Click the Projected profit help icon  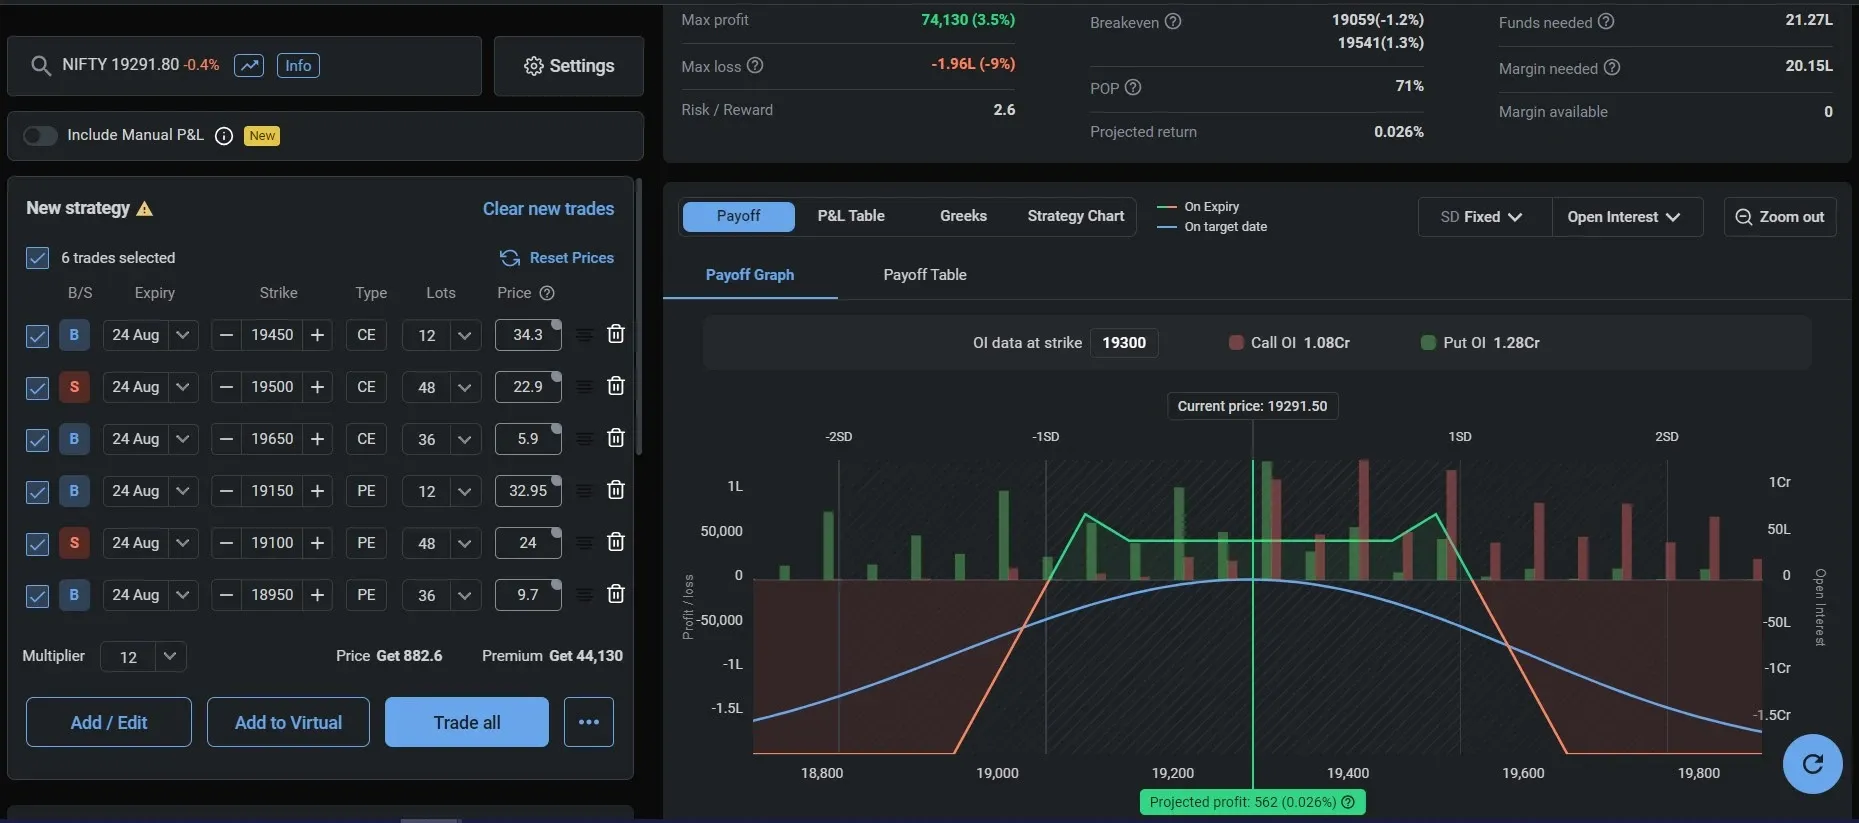click(x=1348, y=802)
